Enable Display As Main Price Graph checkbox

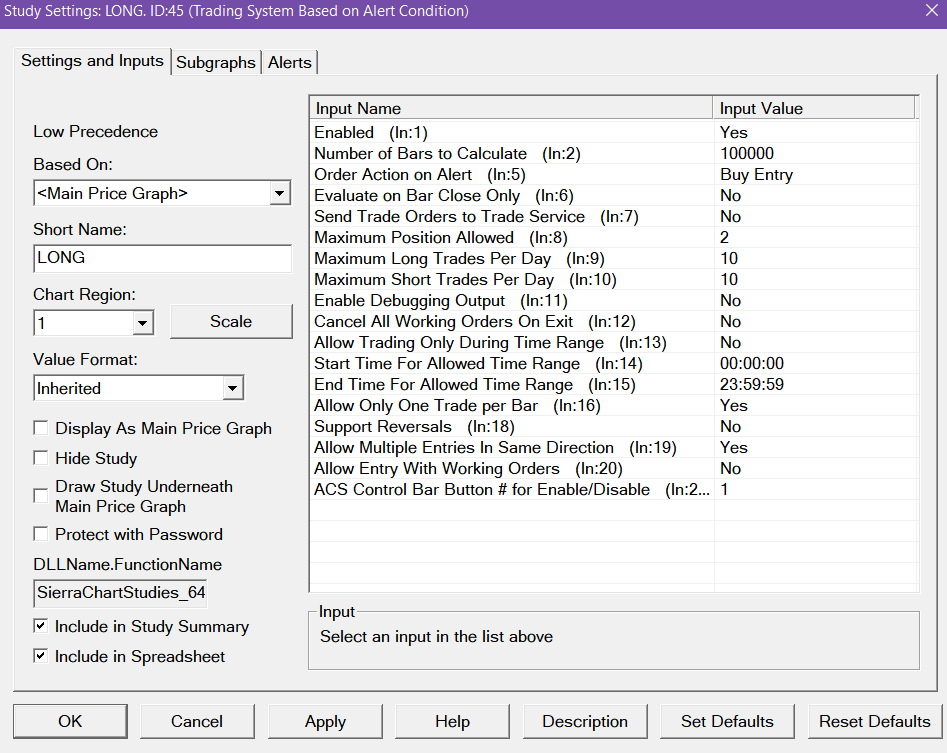41,428
